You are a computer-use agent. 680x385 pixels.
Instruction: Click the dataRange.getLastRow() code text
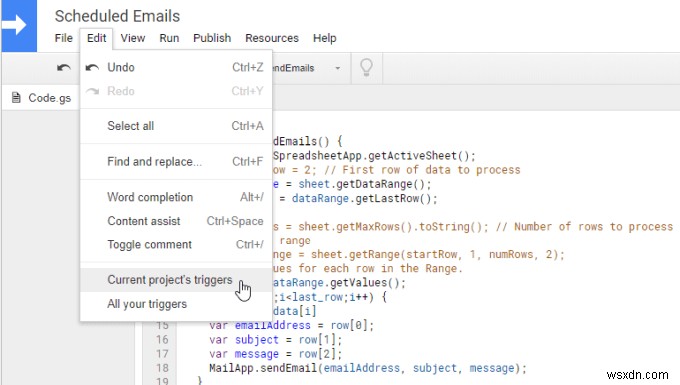[x=365, y=199]
